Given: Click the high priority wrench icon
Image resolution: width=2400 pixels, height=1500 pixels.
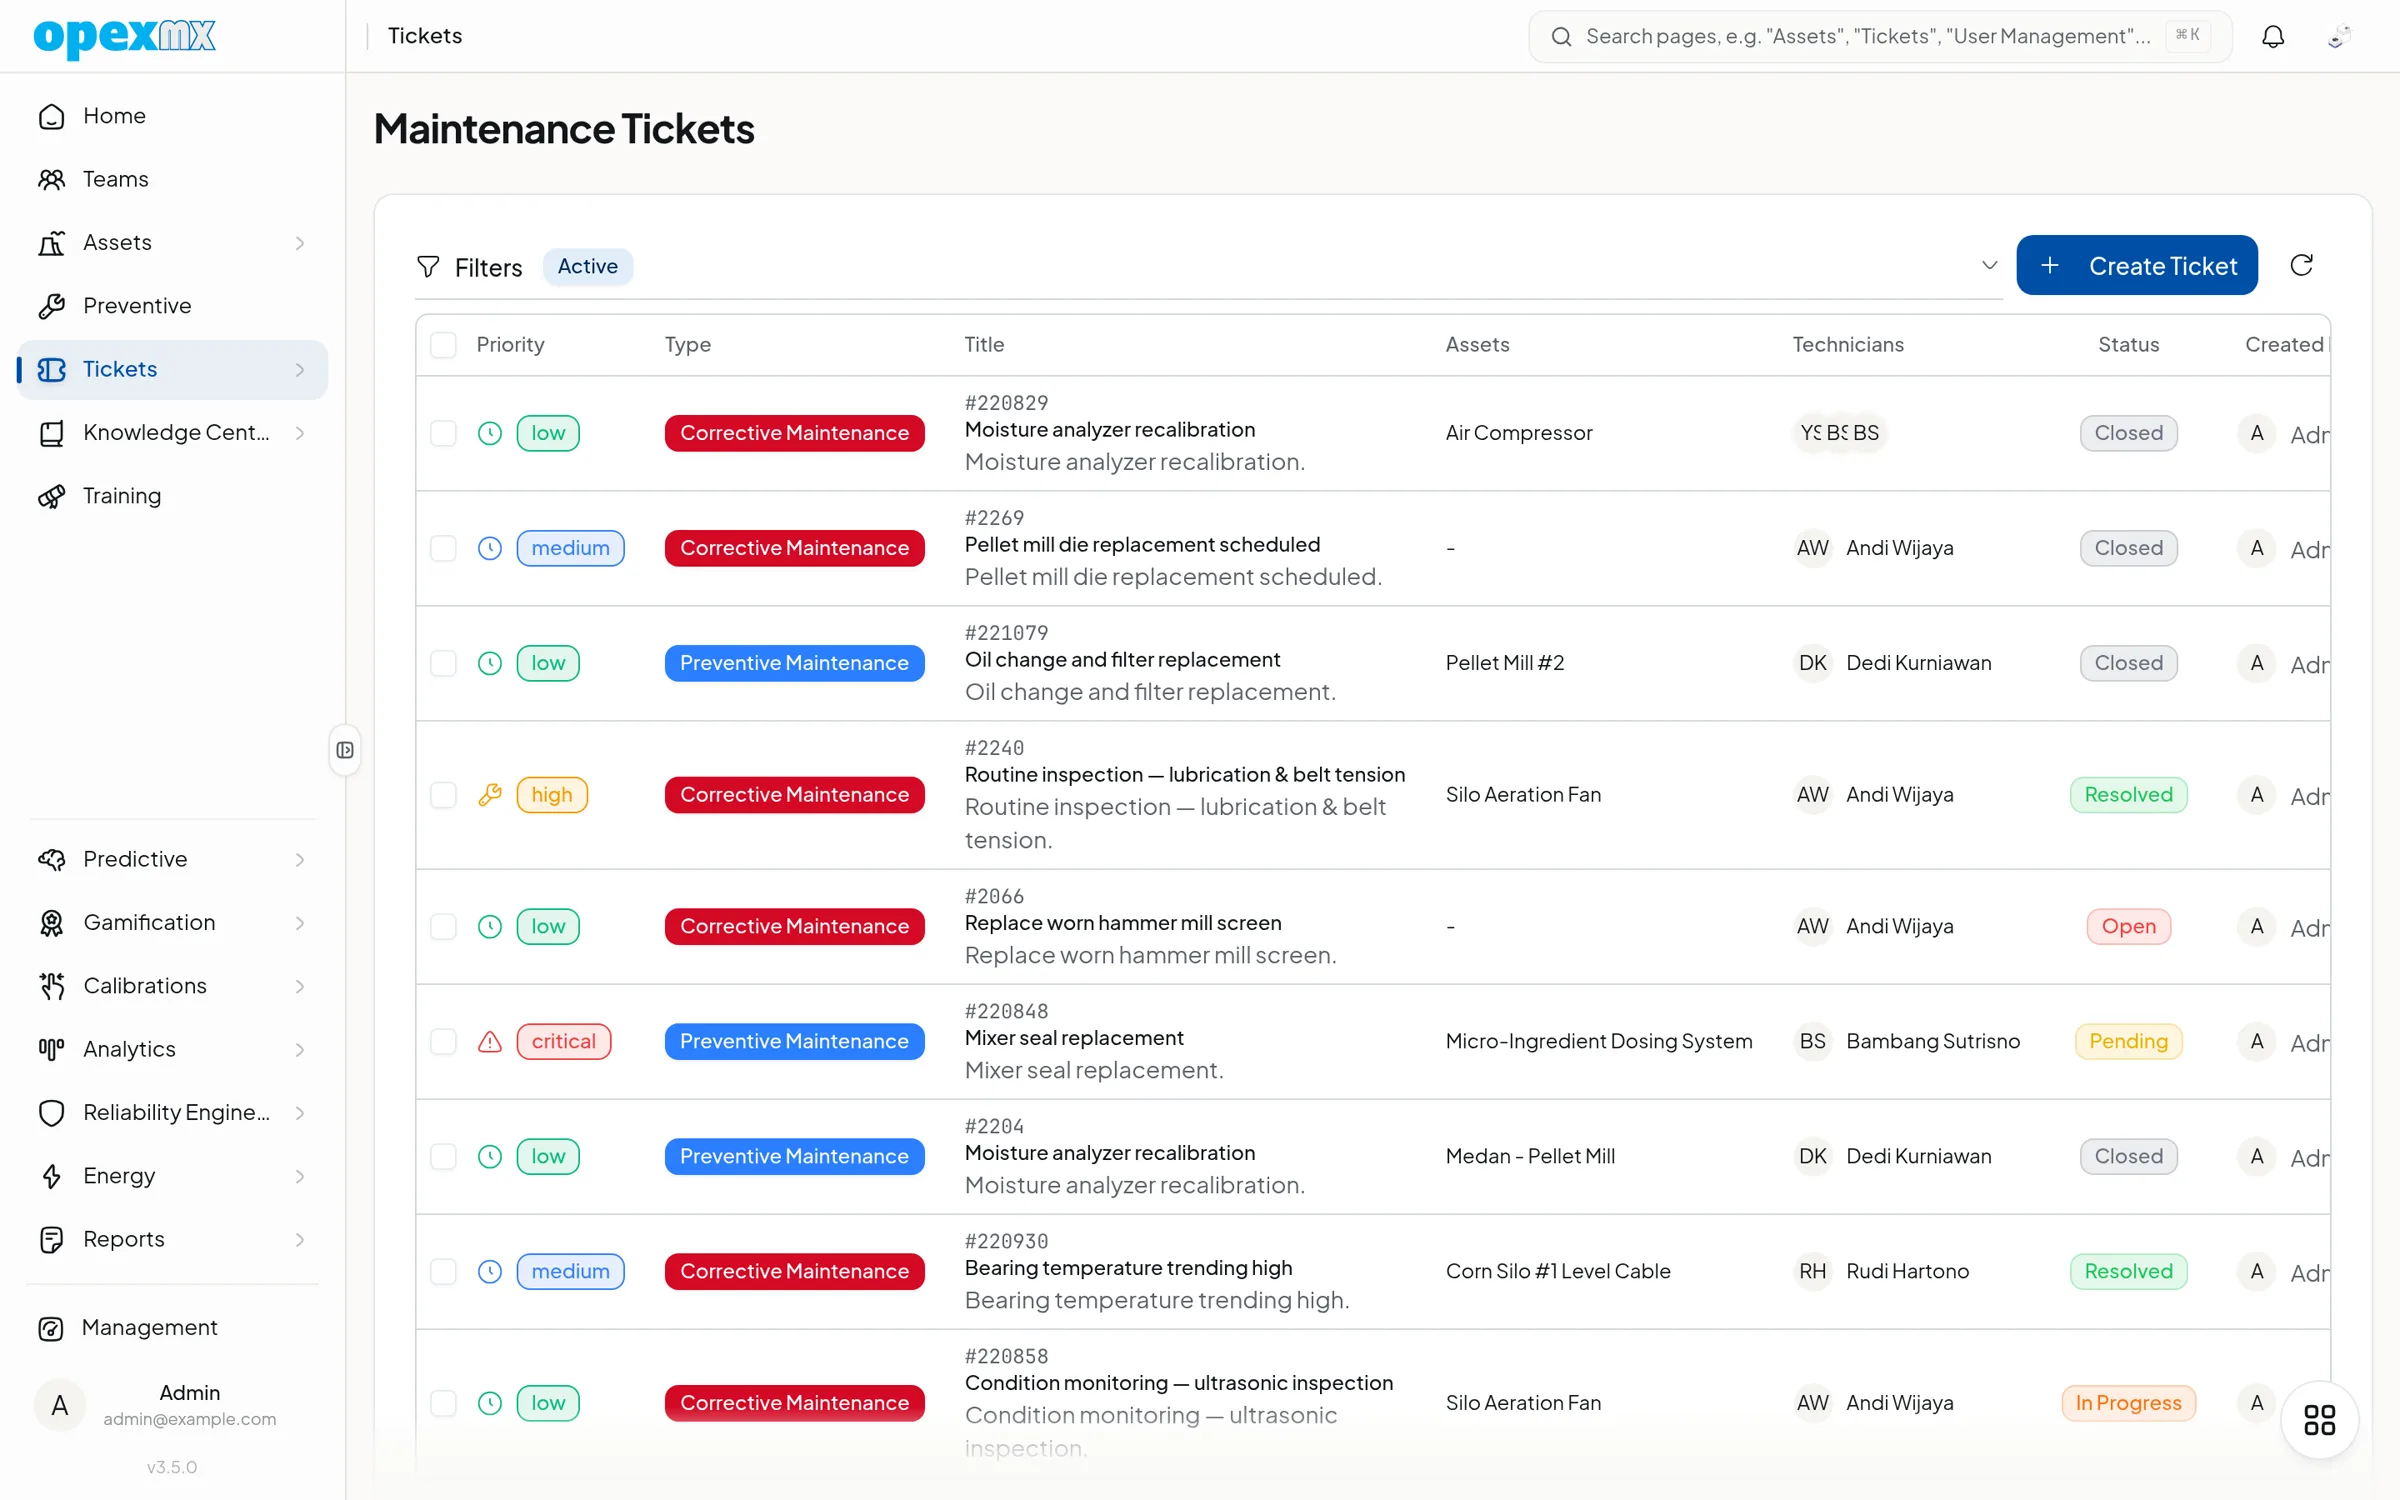Looking at the screenshot, I should (x=490, y=795).
